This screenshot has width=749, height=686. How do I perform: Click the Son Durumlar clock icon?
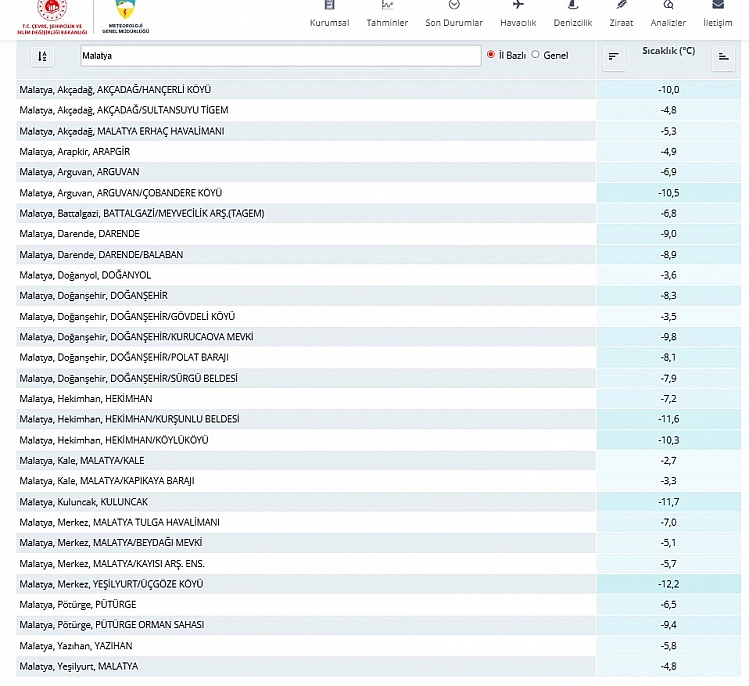point(454,6)
